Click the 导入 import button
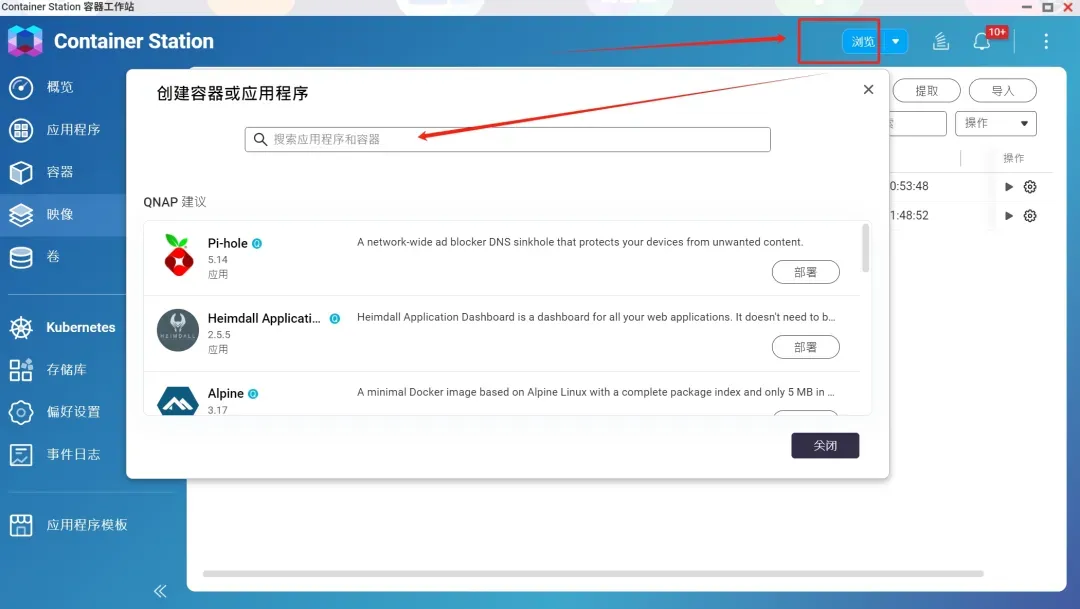The image size is (1080, 609). pyautogui.click(x=1002, y=91)
